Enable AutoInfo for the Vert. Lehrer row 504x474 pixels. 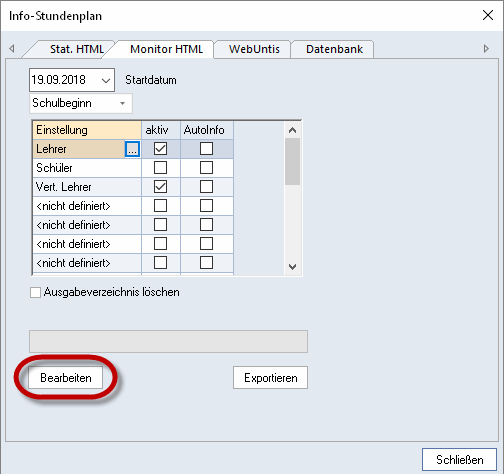click(206, 187)
